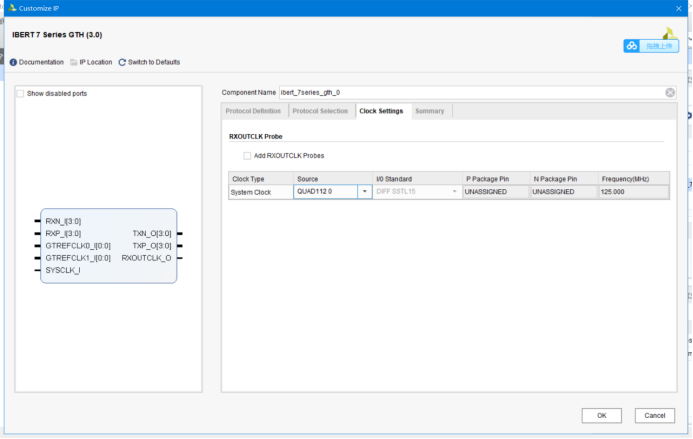Click the P Package Pin UNASSIGNED cell
Viewport: 693px width, 439px height.
click(x=495, y=192)
